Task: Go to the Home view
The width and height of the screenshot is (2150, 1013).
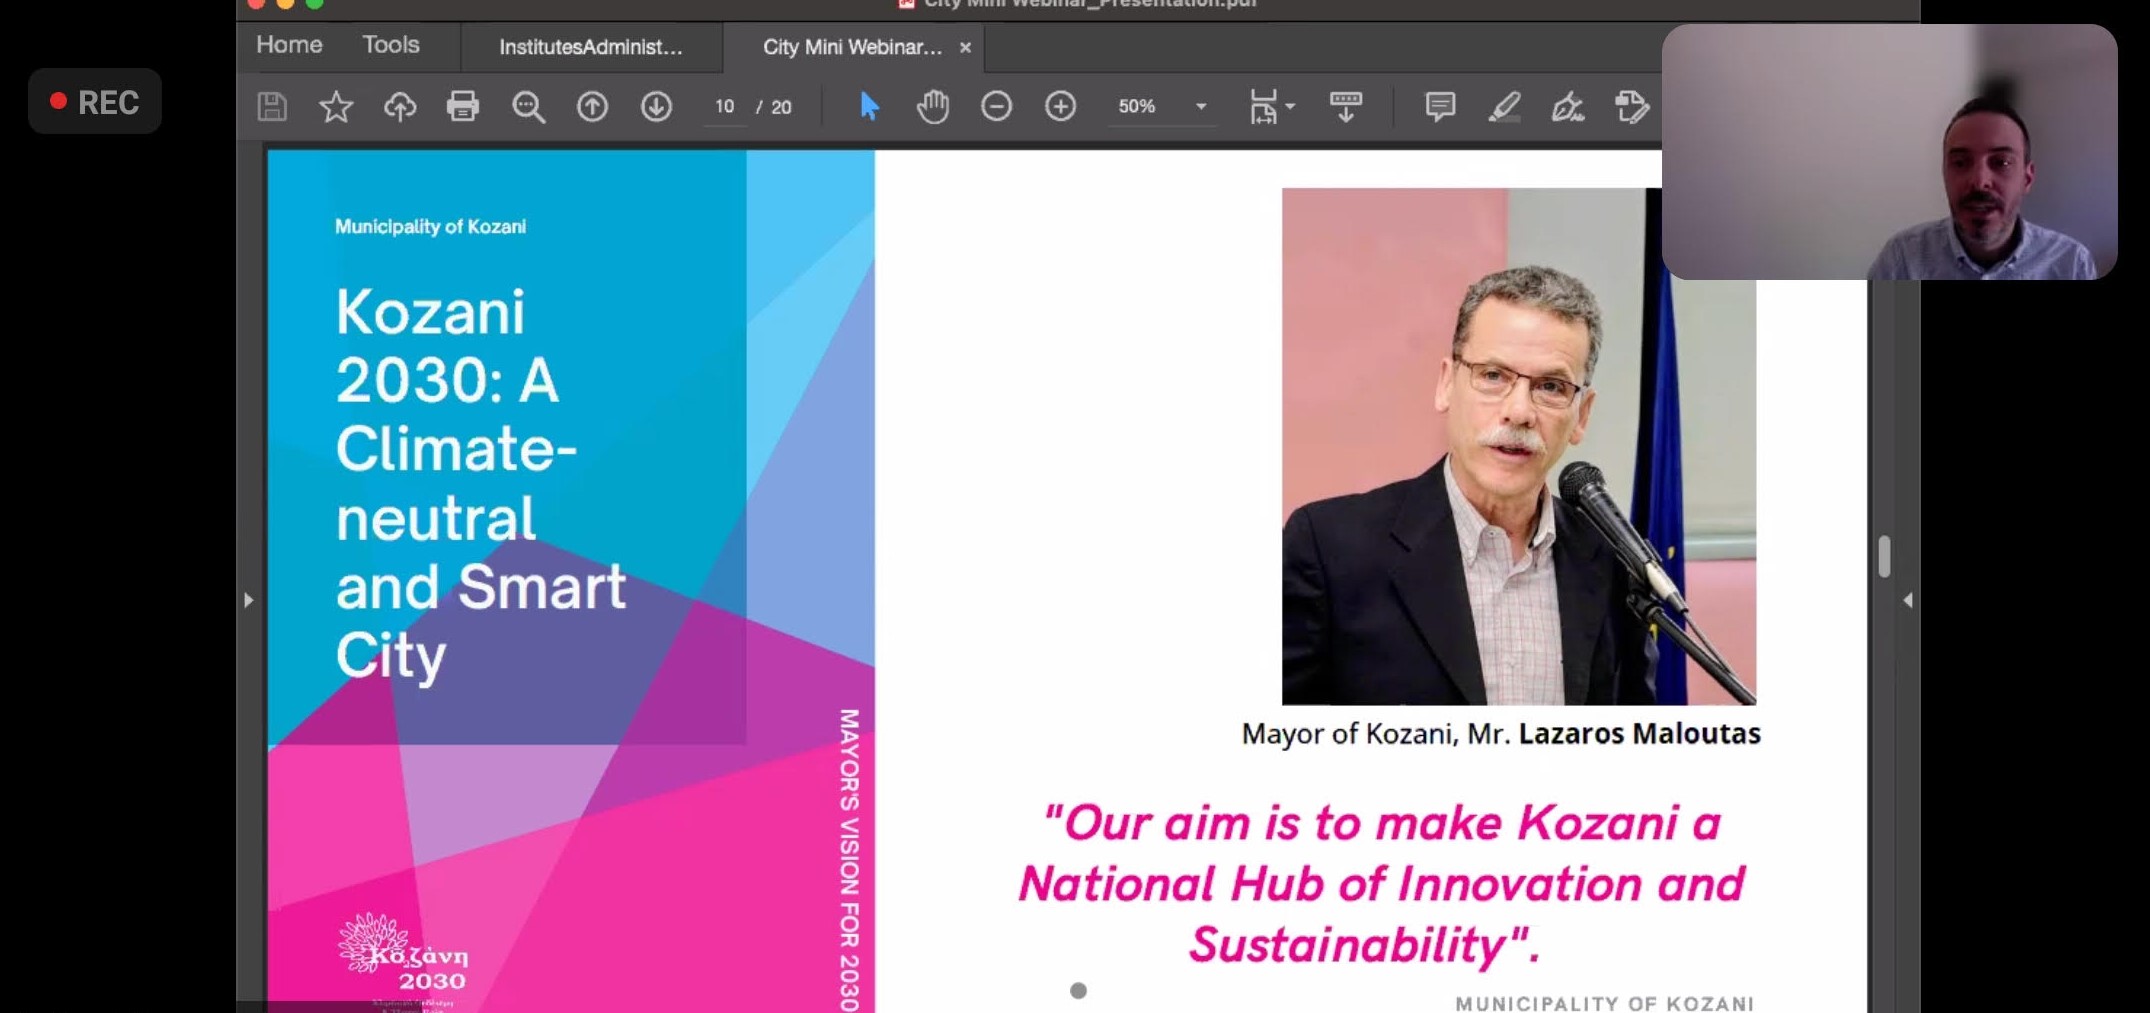Action: click(x=289, y=45)
